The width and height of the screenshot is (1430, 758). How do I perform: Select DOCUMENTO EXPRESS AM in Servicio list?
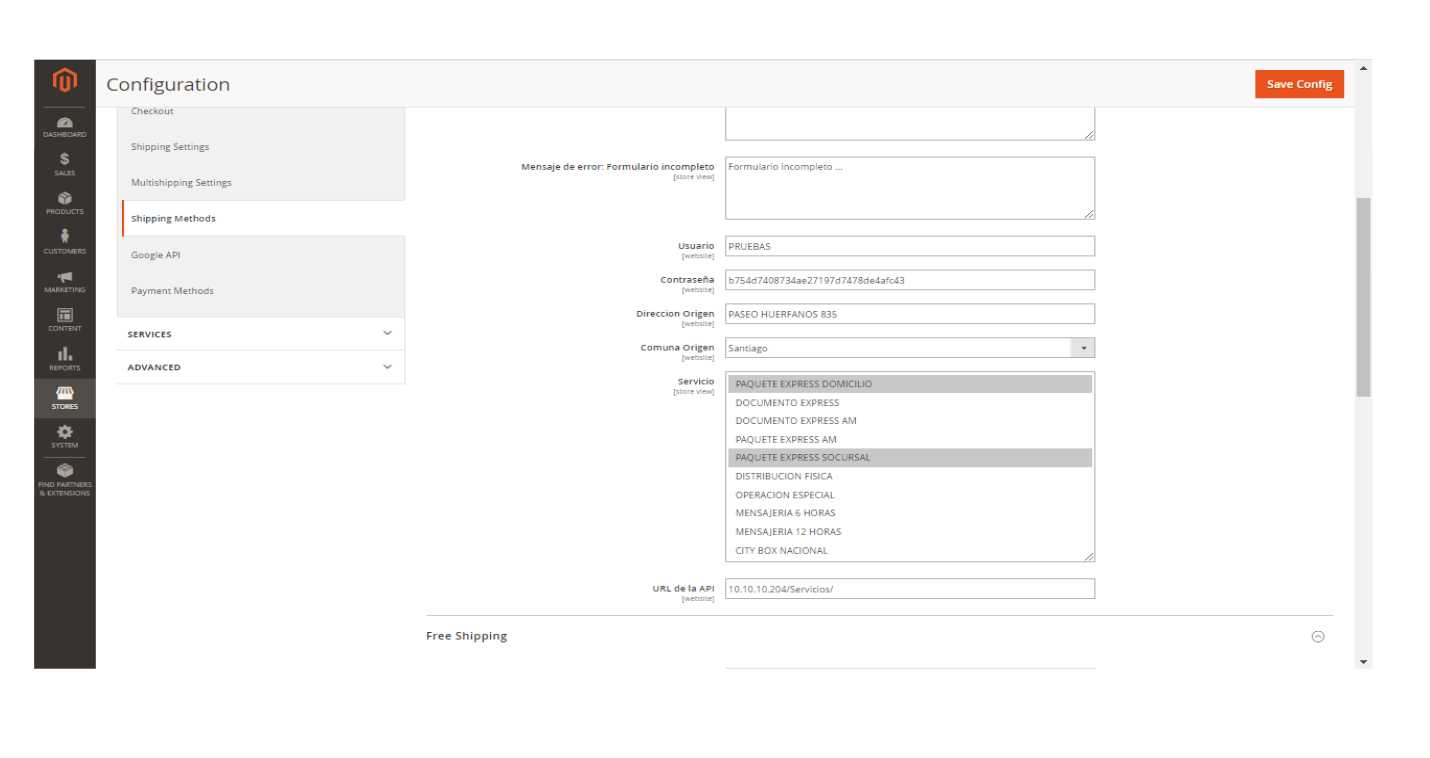(796, 421)
